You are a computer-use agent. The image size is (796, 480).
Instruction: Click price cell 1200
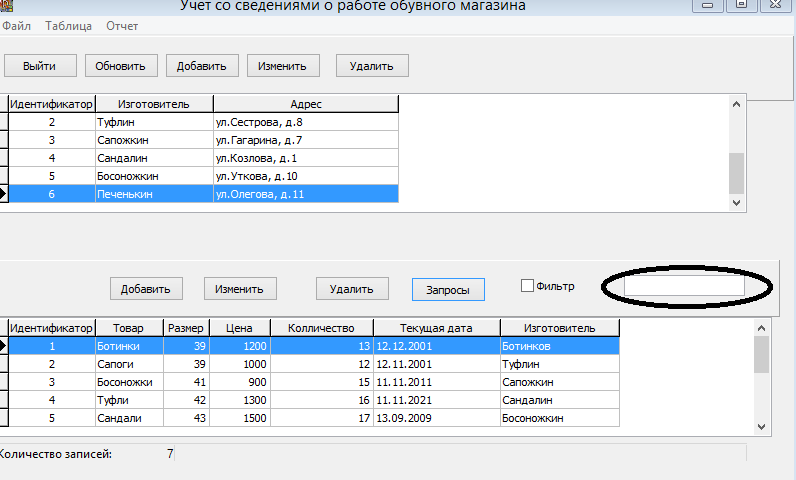(240, 346)
